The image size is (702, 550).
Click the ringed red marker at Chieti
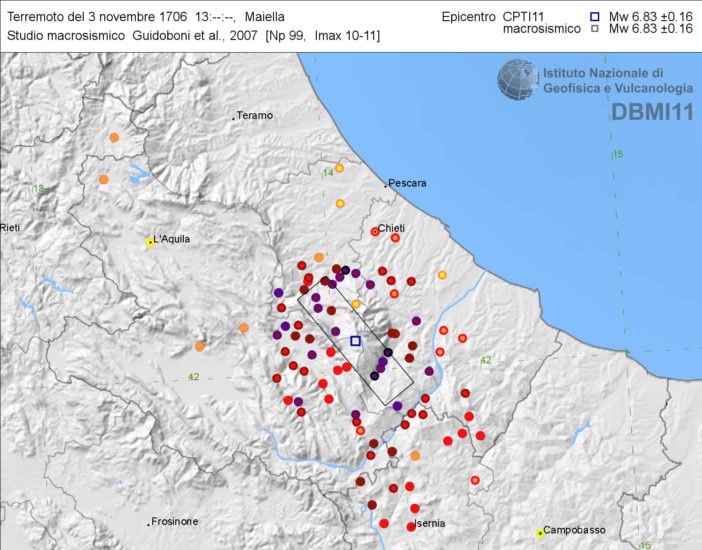(x=375, y=231)
